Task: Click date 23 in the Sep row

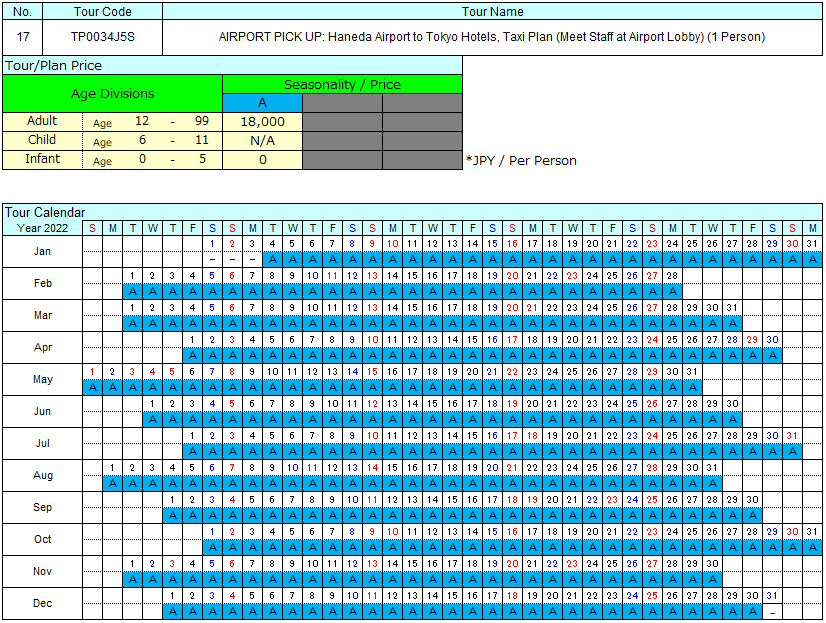Action: (x=612, y=500)
